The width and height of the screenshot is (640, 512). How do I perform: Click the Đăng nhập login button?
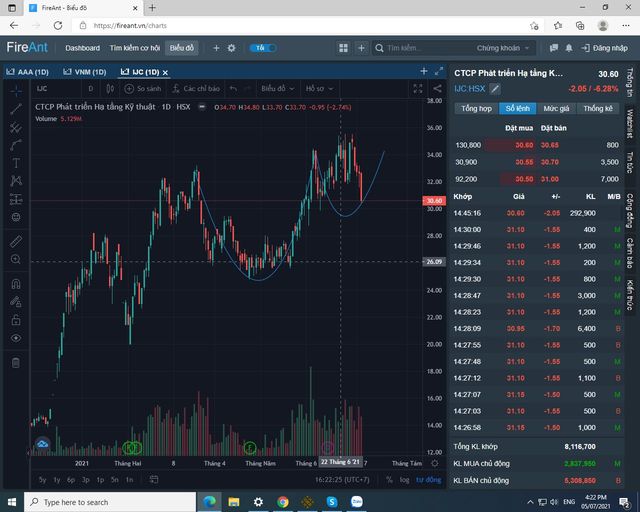pyautogui.click(x=604, y=48)
